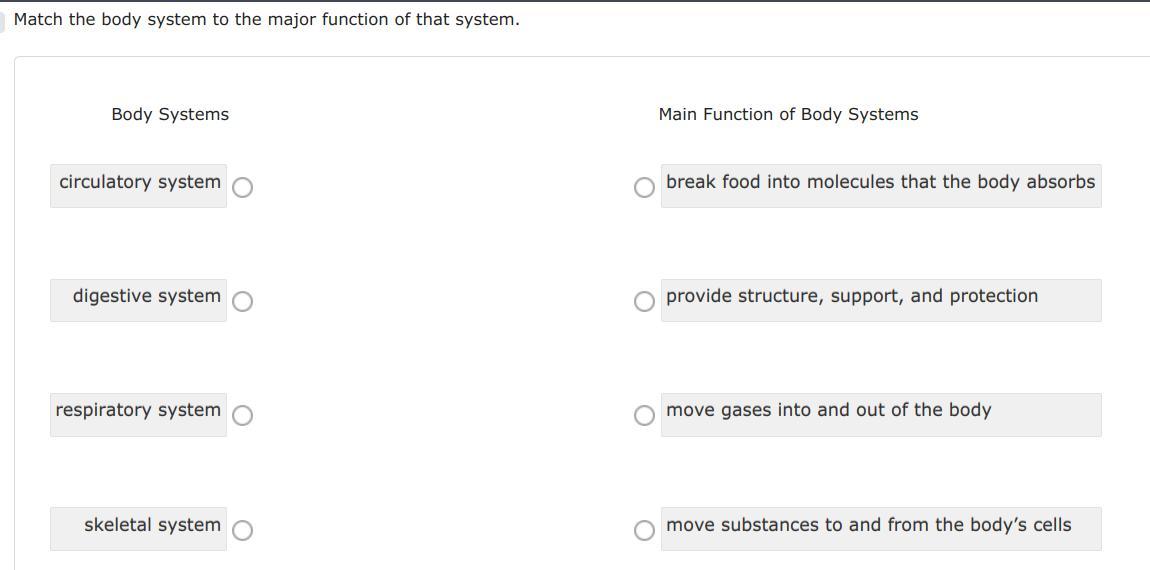Select the circle next to 'move substances to and from'
The image size is (1150, 570).
click(x=645, y=530)
